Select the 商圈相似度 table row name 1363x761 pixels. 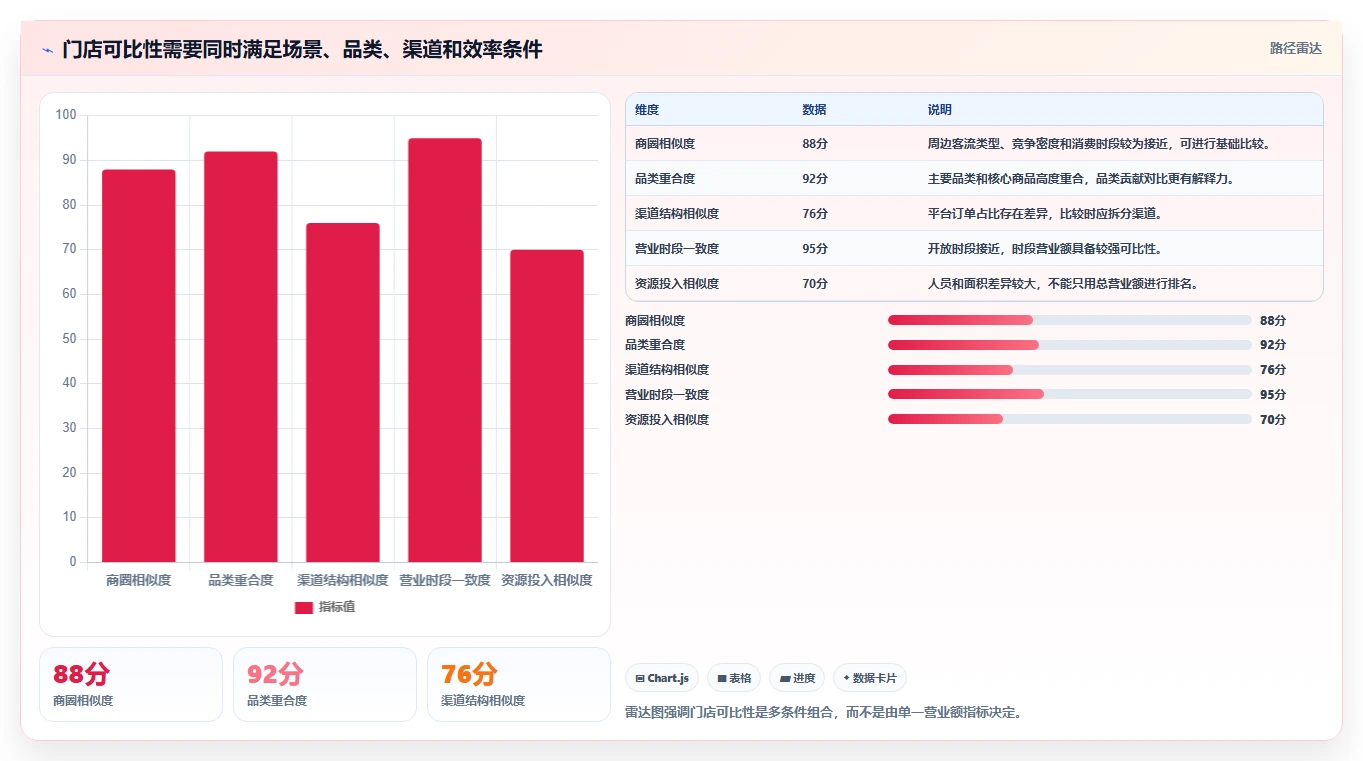pos(665,144)
